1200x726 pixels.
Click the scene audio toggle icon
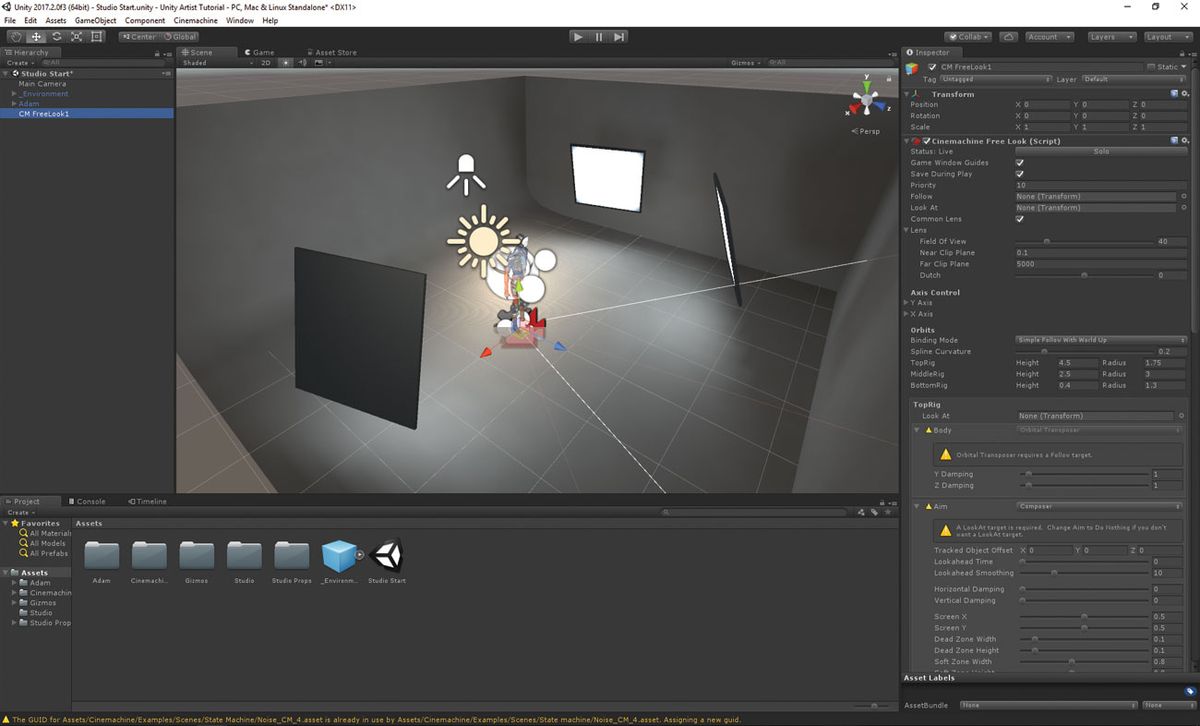[303, 62]
